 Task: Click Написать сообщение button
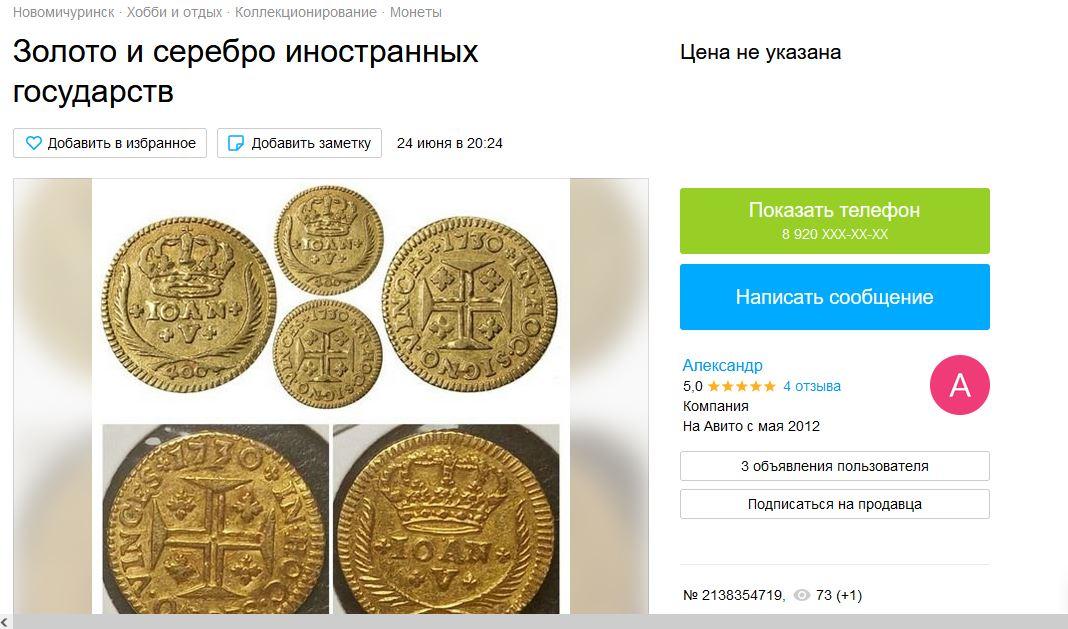[x=834, y=297]
